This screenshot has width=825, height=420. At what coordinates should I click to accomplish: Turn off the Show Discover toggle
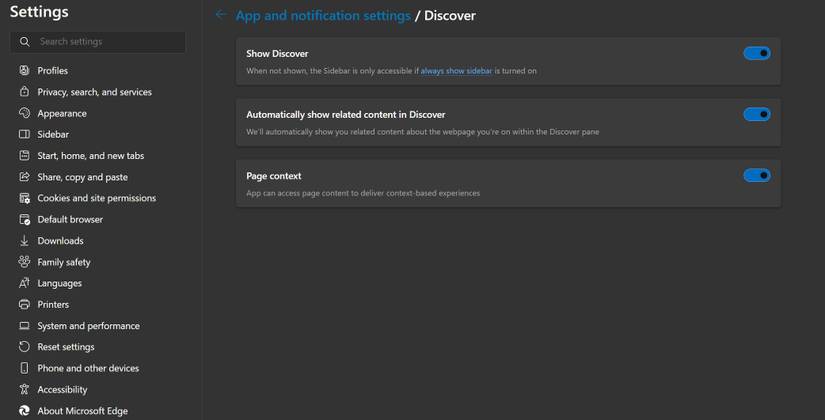pos(756,53)
